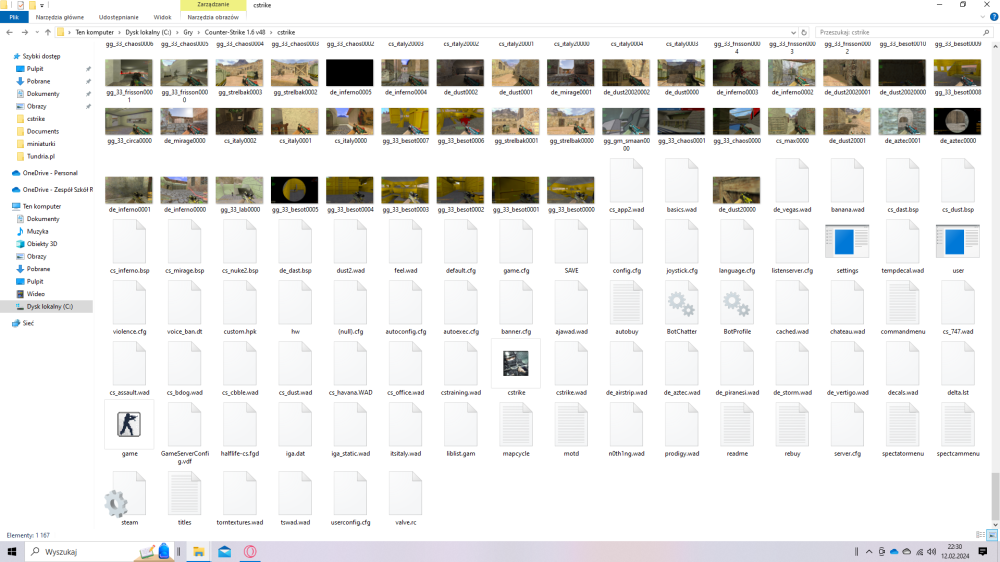Navigate to Dysk lokalny (C:) breadcrumb
This screenshot has width=1000, height=562.
(x=148, y=32)
